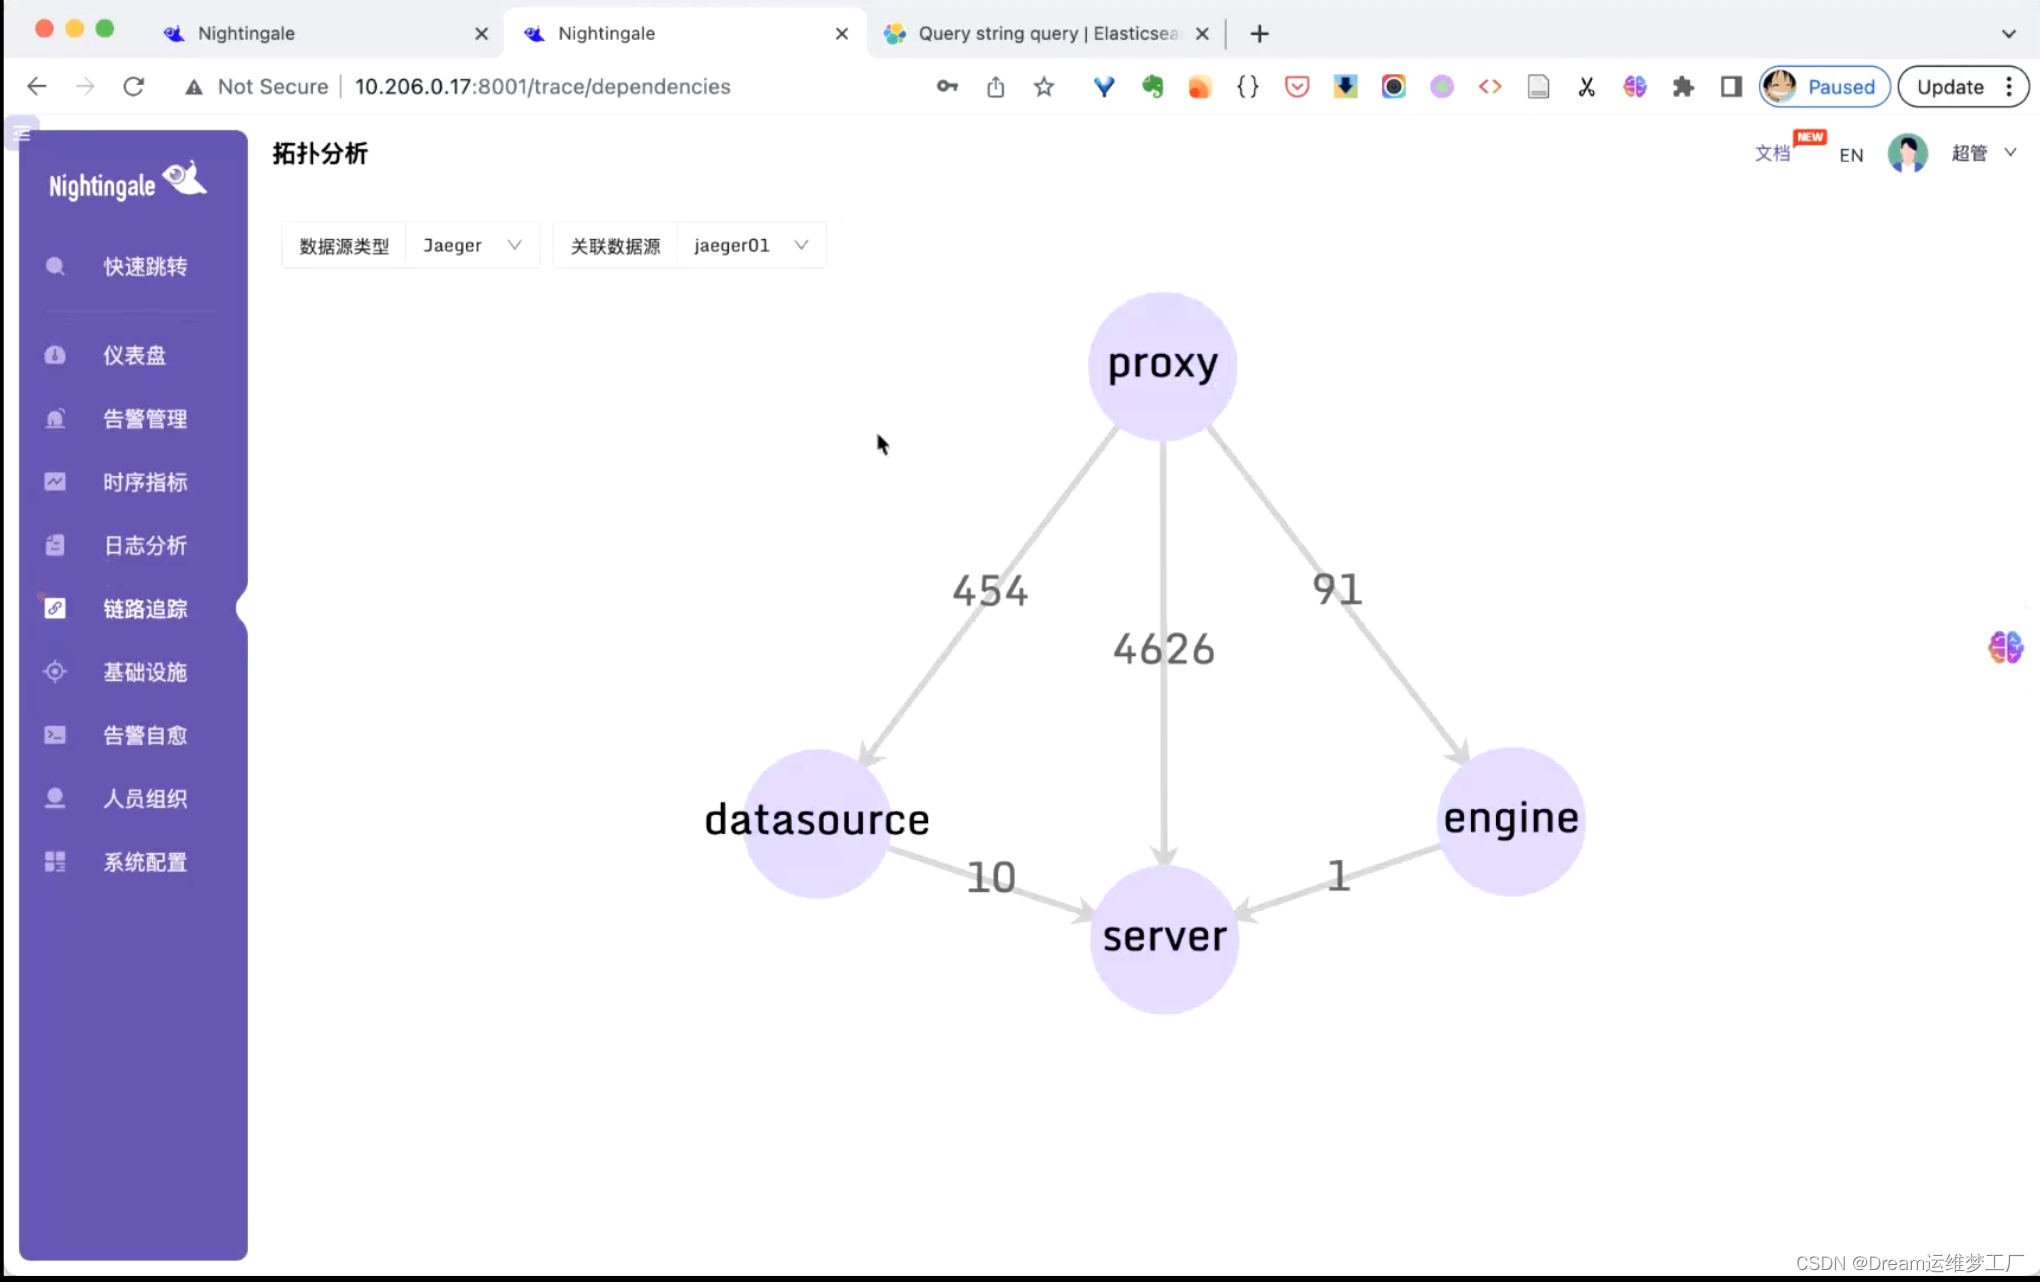Click the 告警管理 alert bell icon
The width and height of the screenshot is (2040, 1282).
pyautogui.click(x=55, y=419)
